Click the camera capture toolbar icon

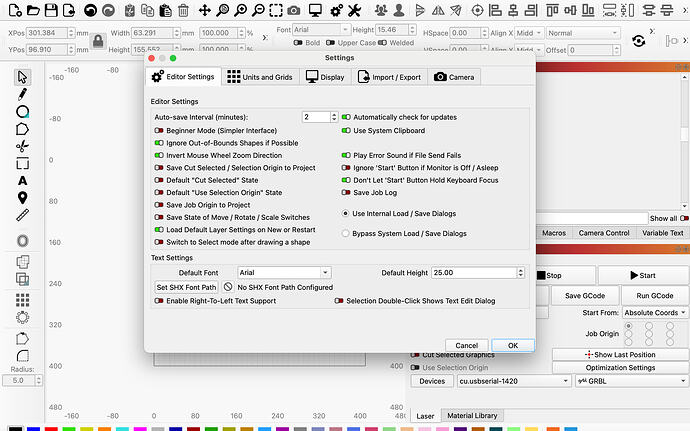pyautogui.click(x=292, y=11)
